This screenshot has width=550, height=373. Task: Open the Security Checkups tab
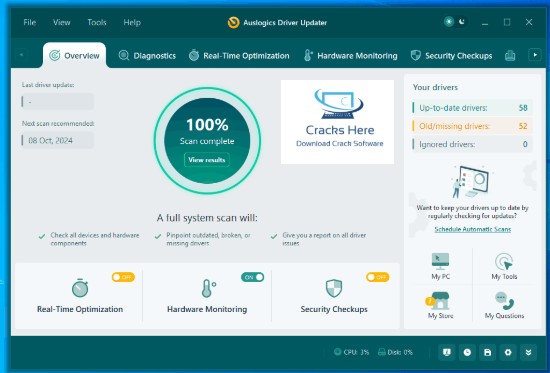tap(451, 55)
